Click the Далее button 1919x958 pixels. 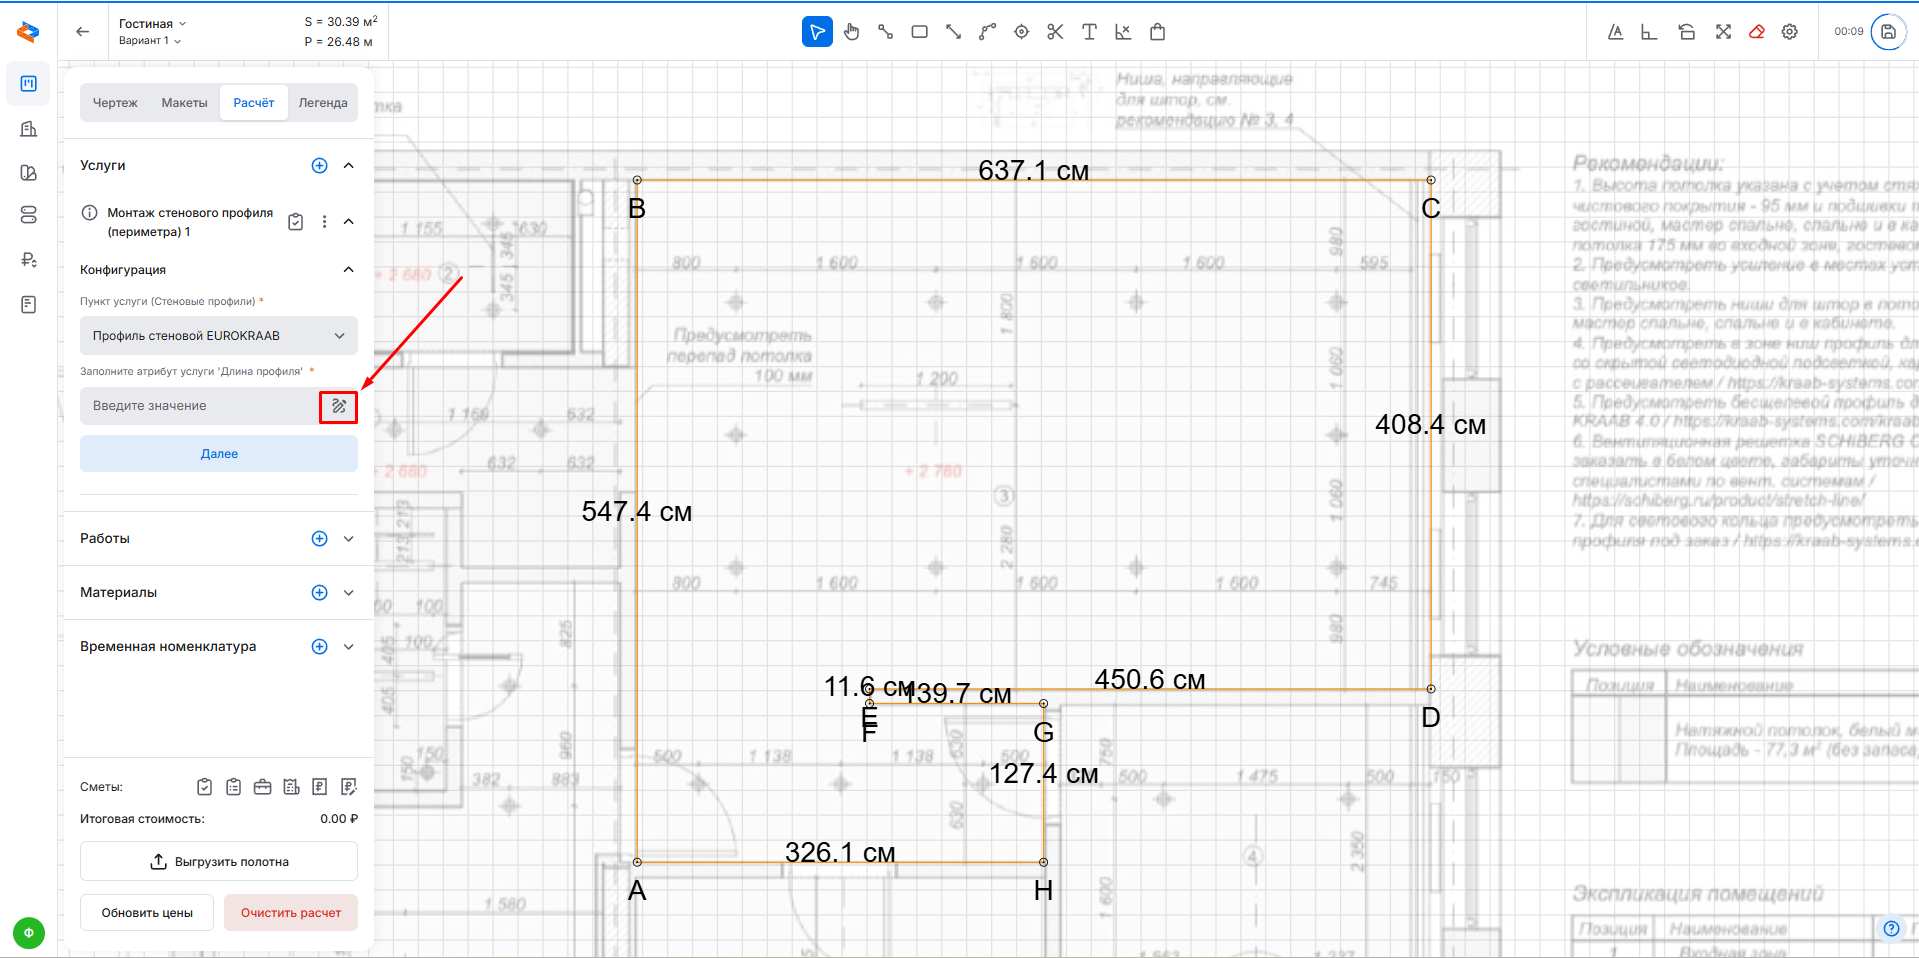click(x=218, y=454)
